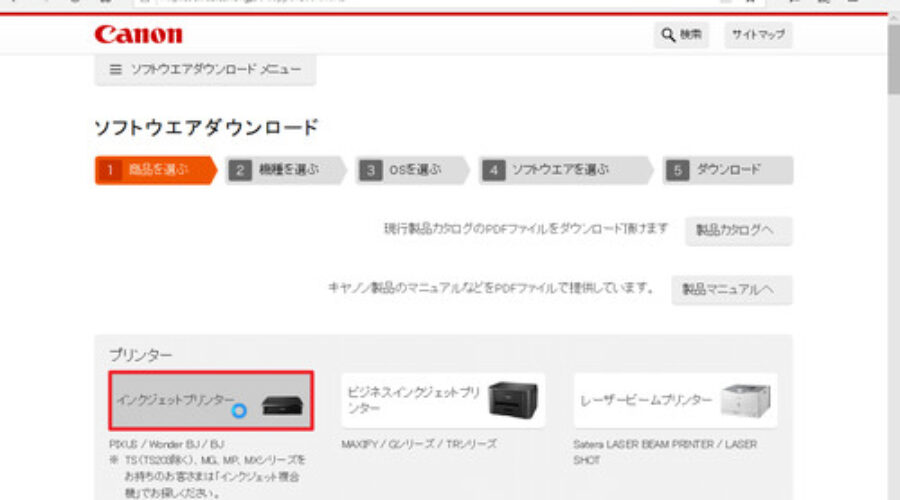Open the 製品カタログへ button
Viewport: 900px width, 500px height.
point(739,231)
